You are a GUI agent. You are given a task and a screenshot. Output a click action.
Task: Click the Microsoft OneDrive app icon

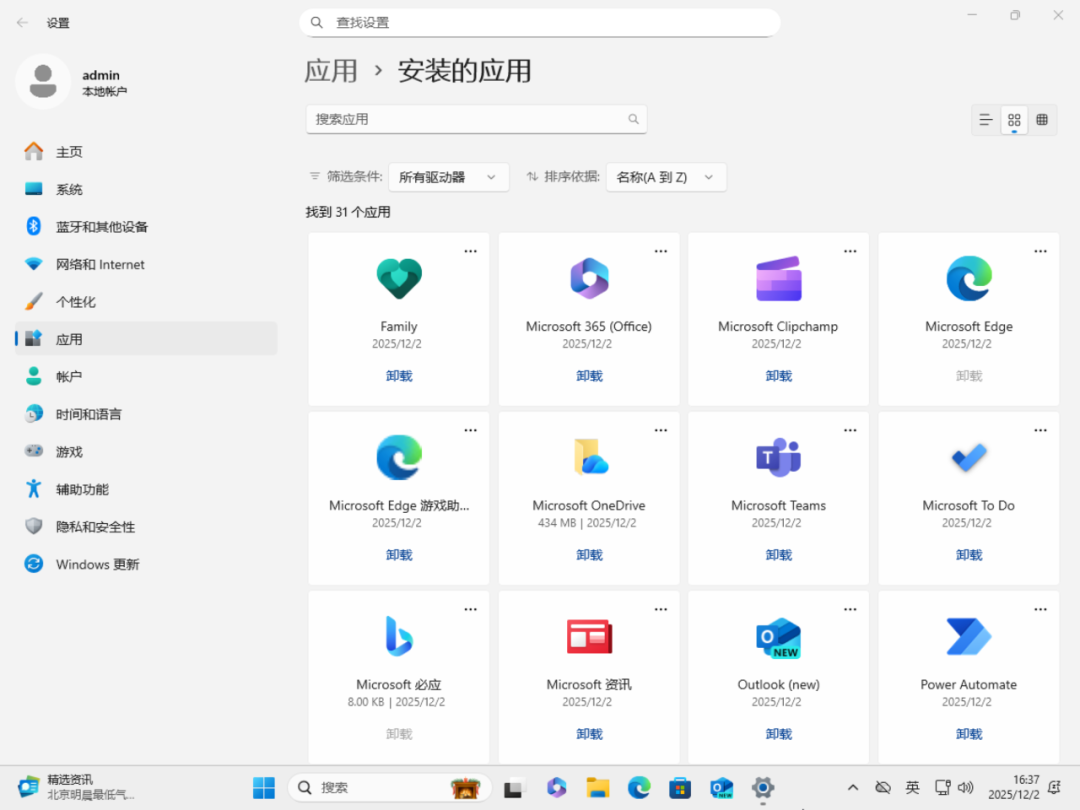pos(590,457)
